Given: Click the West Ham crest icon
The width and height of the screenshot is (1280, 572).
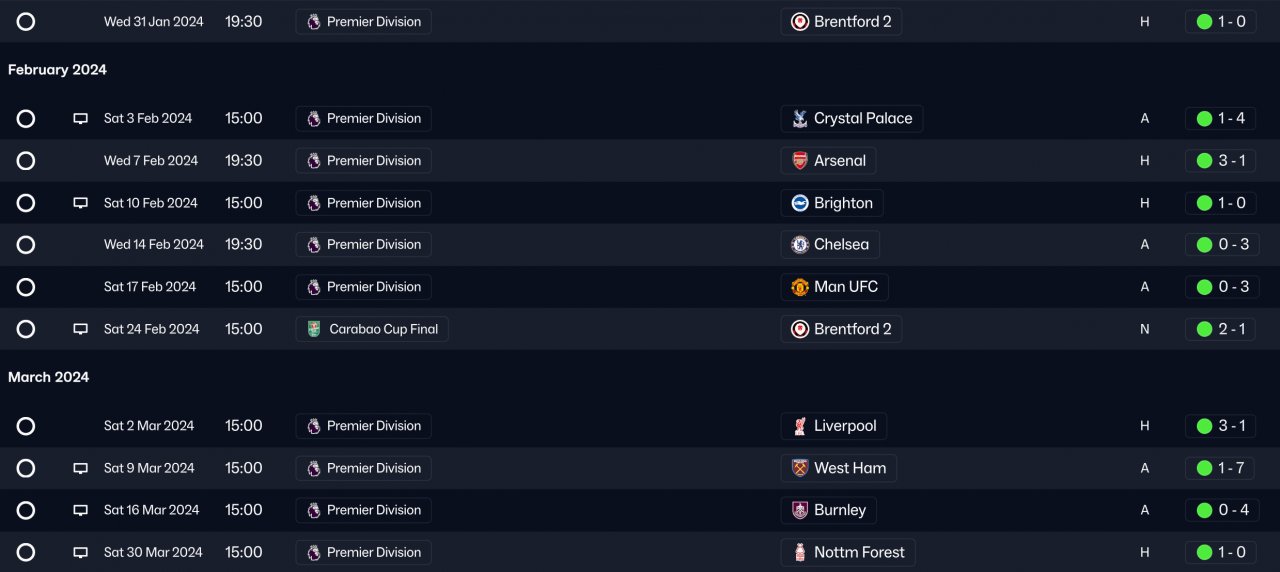Looking at the screenshot, I should [800, 468].
